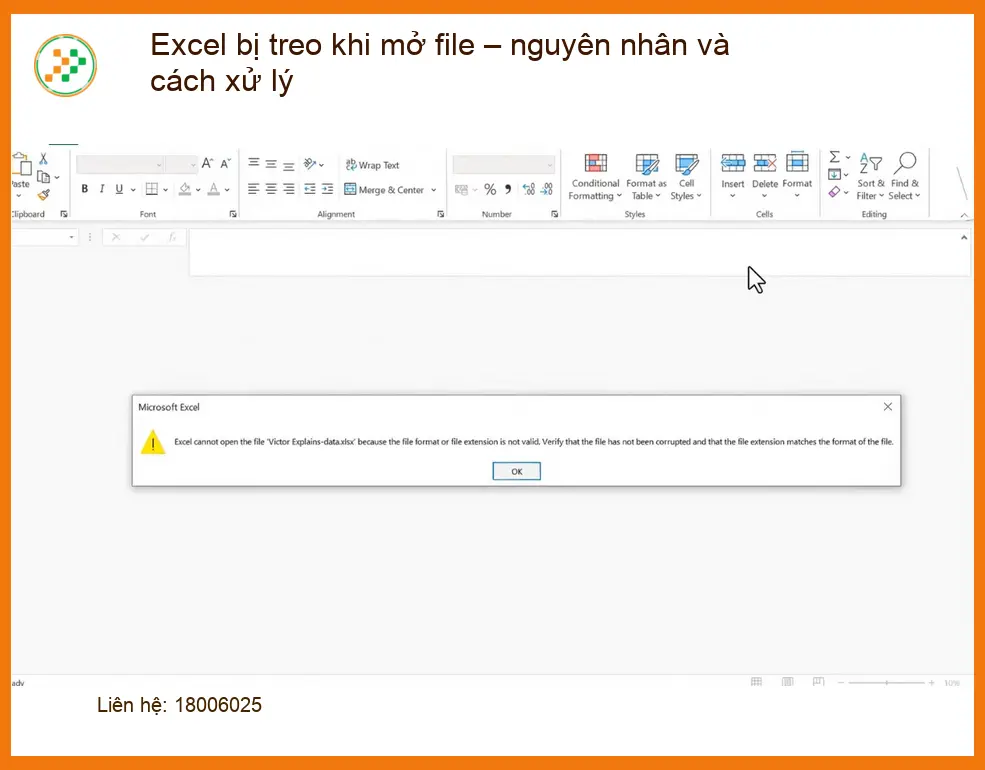Click Decrease Indent icon
Viewport: 985px width, 770px height.
tap(310, 189)
